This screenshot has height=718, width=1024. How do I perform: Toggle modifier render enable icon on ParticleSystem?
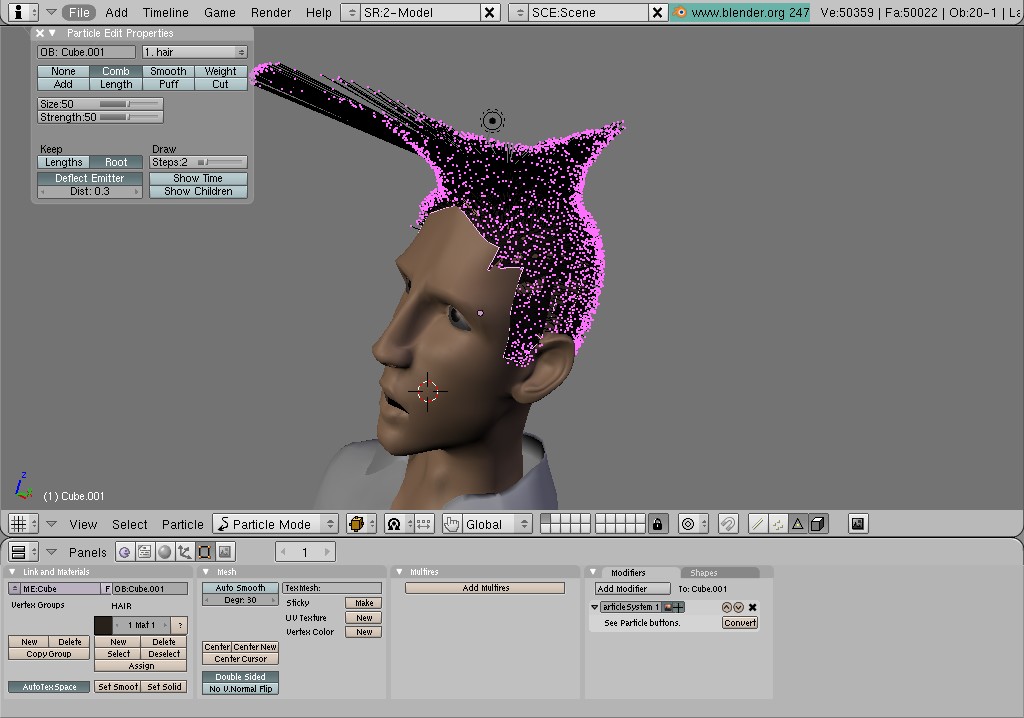click(x=668, y=607)
